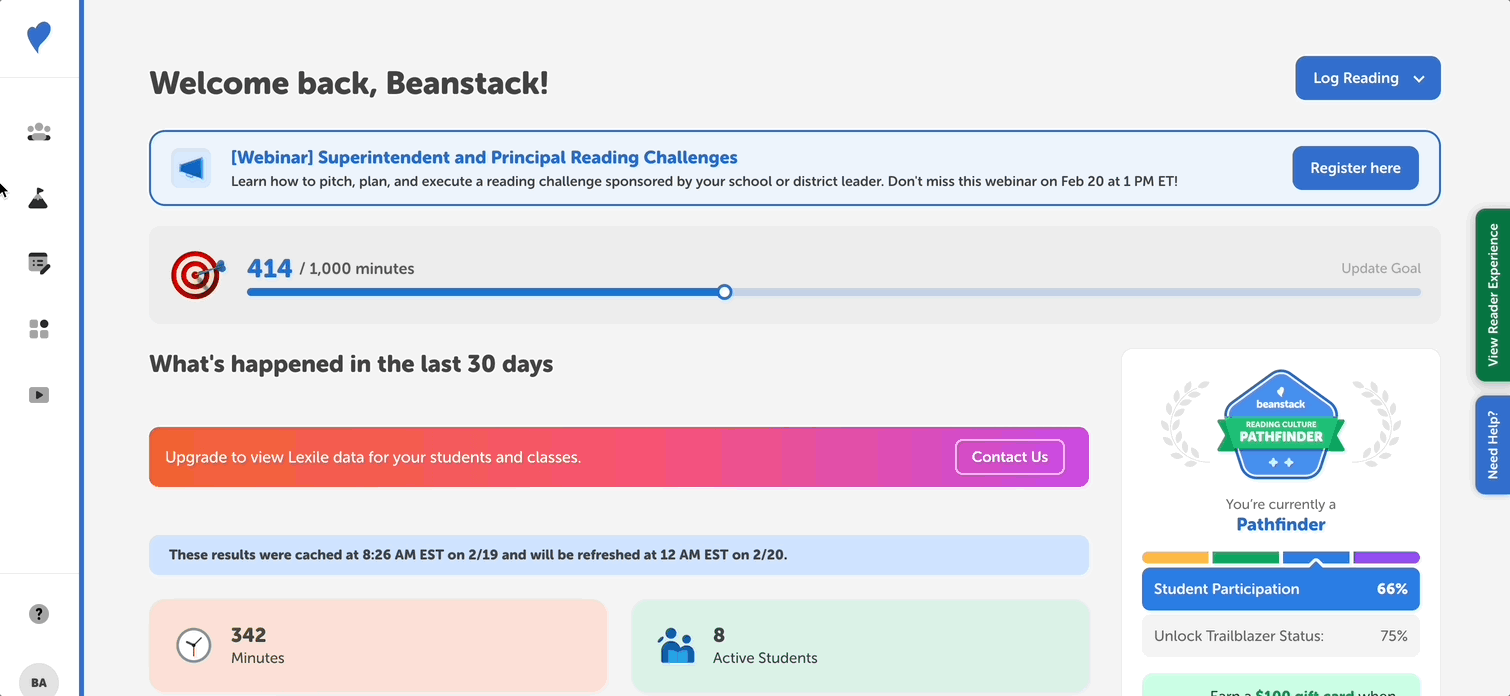Open the Log Reading dropdown
1510x696 pixels.
(x=1367, y=77)
